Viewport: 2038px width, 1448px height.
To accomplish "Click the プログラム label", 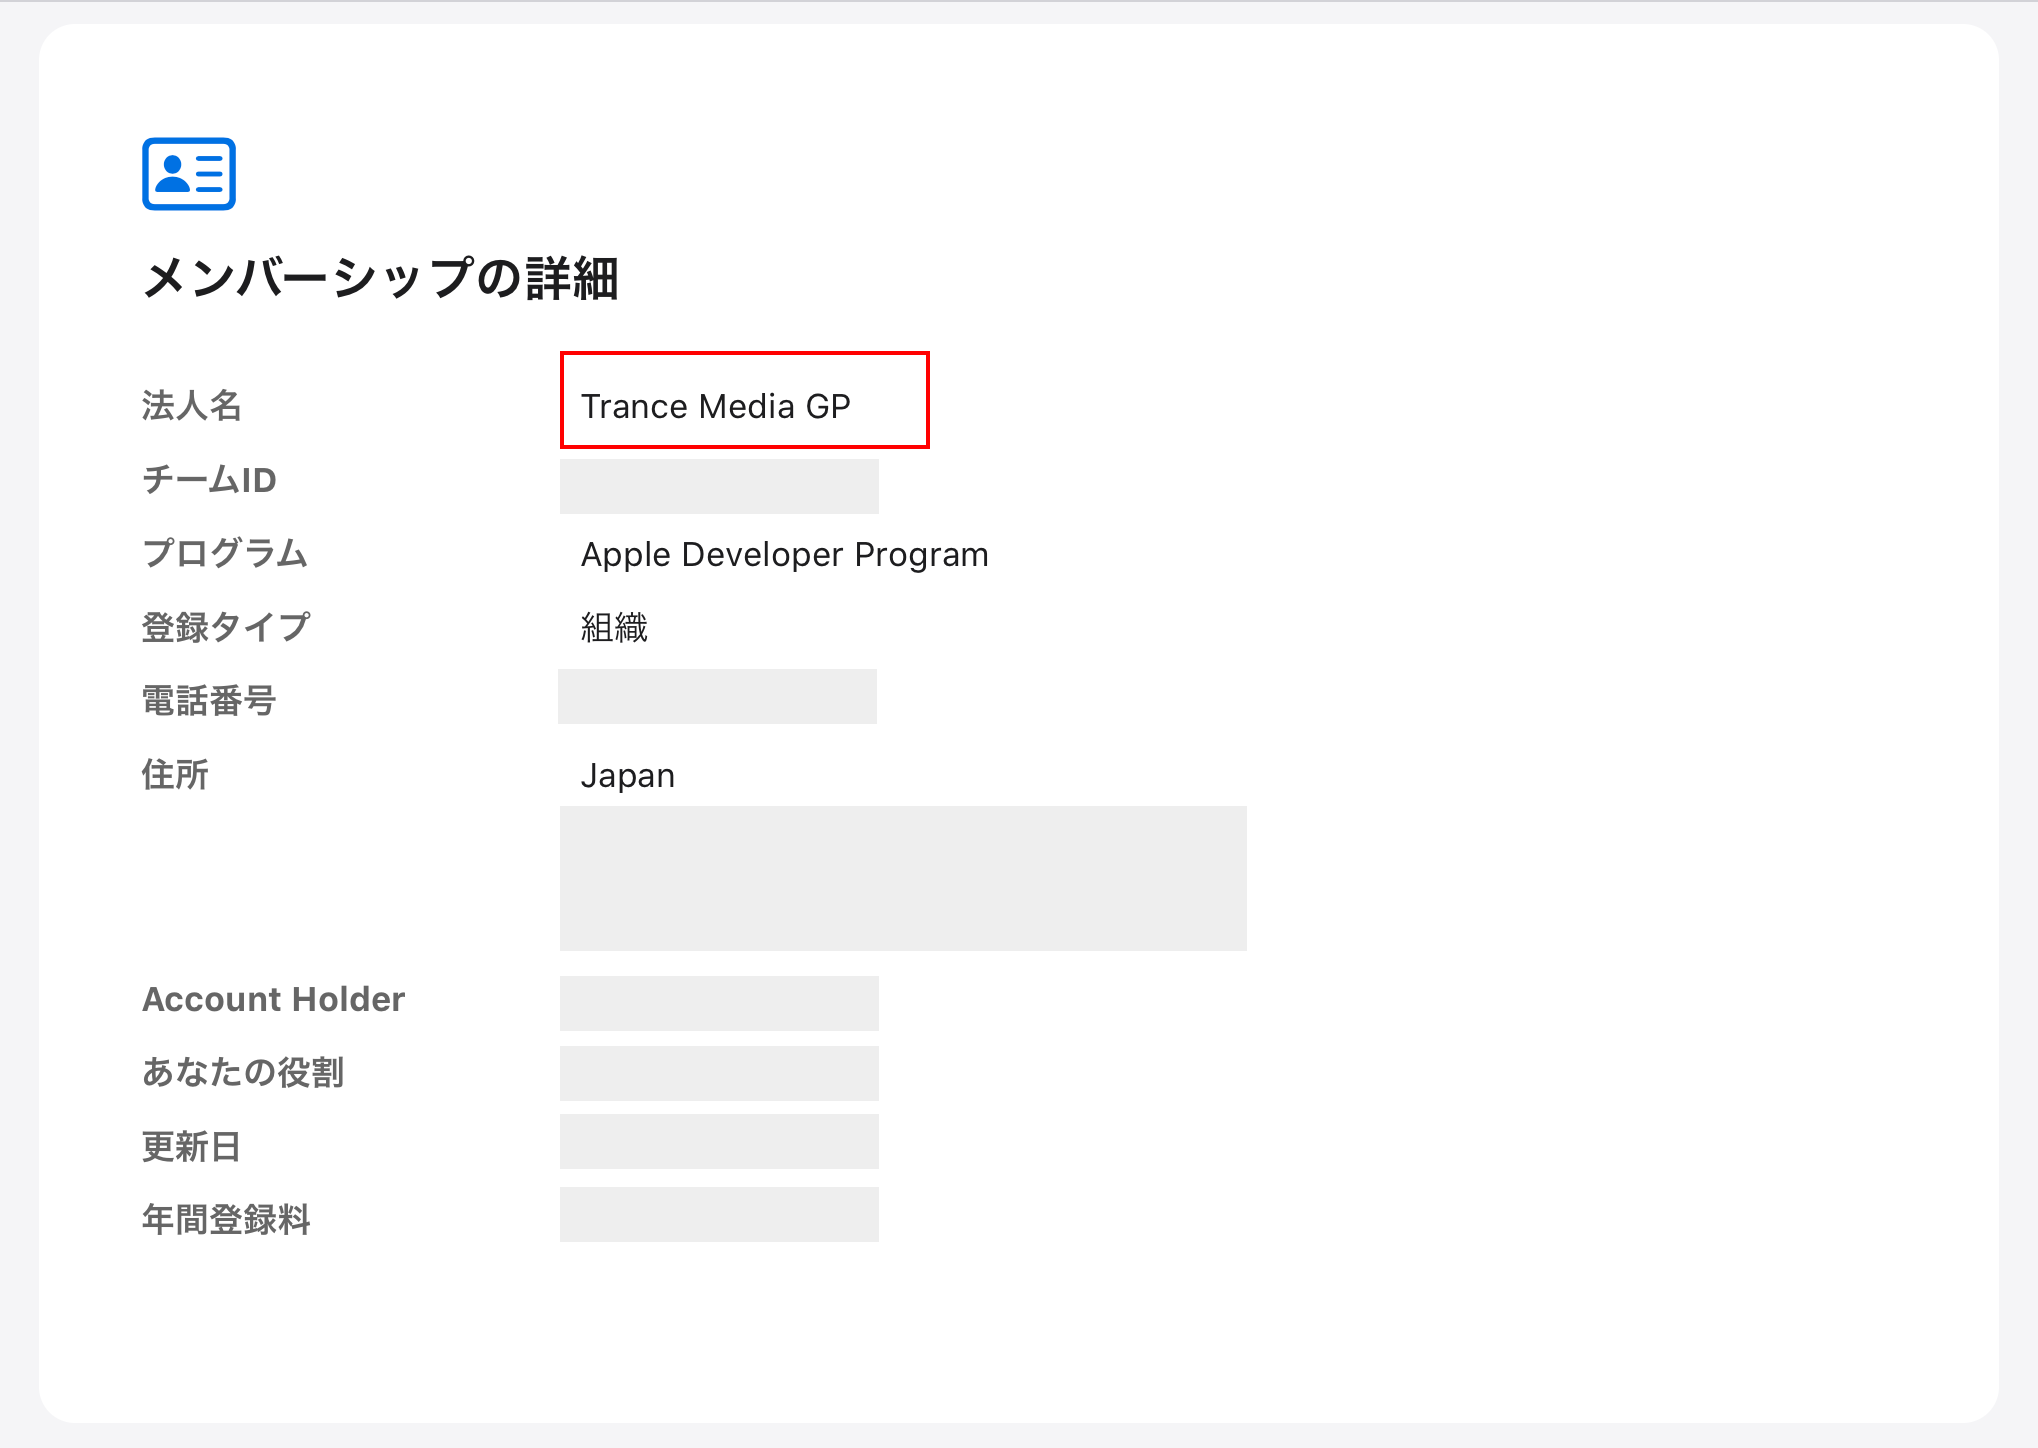I will pyautogui.click(x=225, y=553).
